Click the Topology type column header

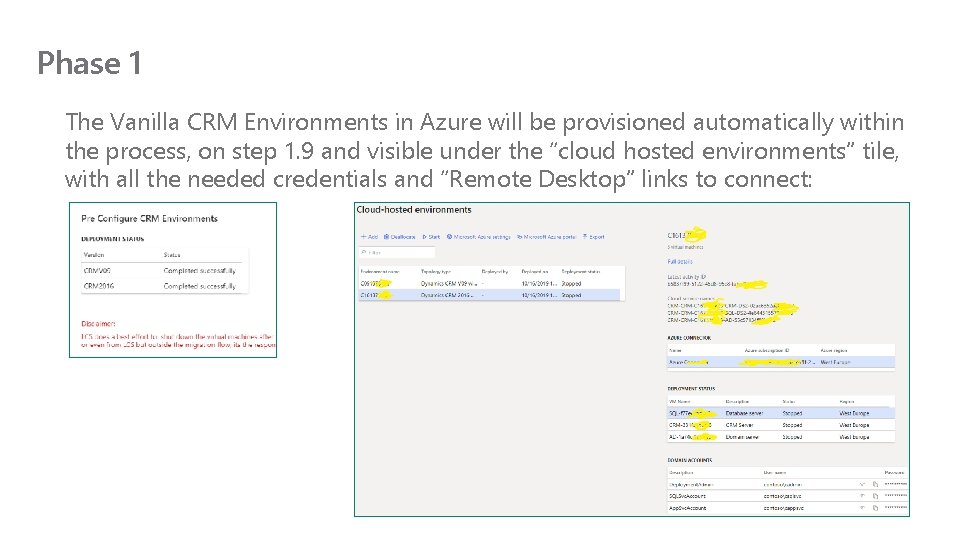pos(435,271)
